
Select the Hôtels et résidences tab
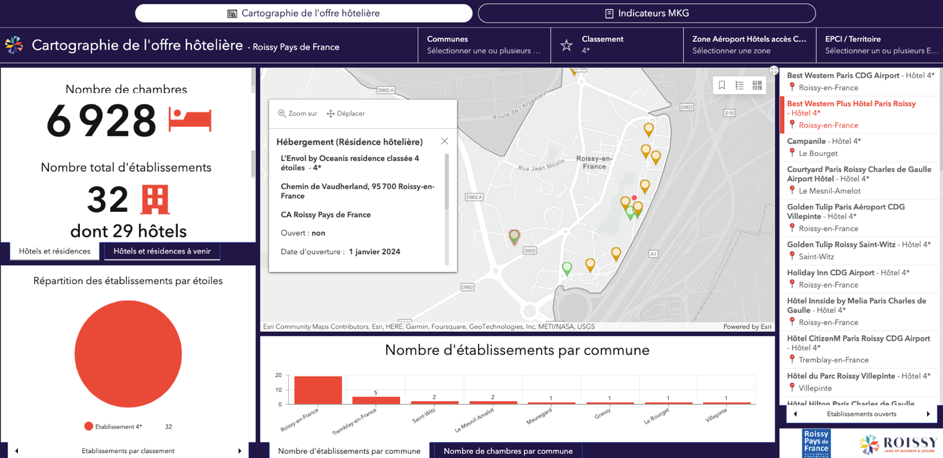point(55,251)
